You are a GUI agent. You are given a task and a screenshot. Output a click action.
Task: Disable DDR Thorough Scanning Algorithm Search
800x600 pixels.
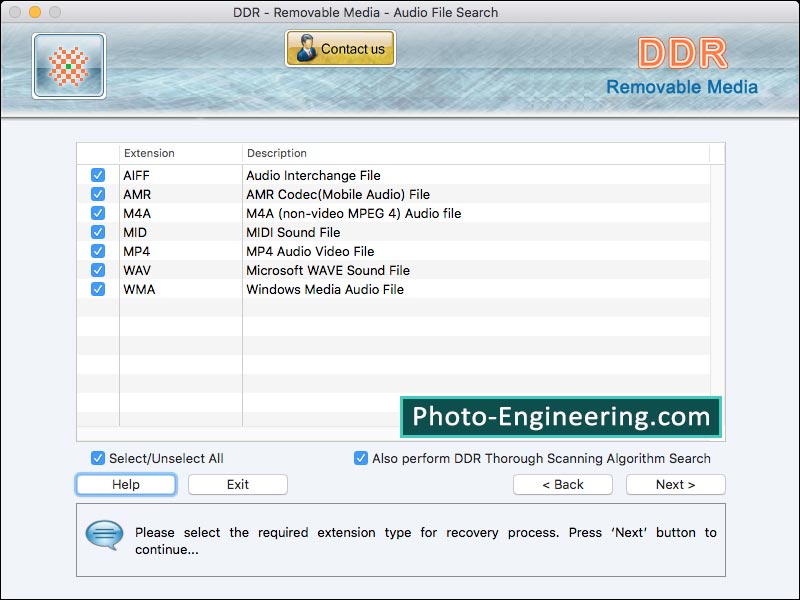[360, 458]
